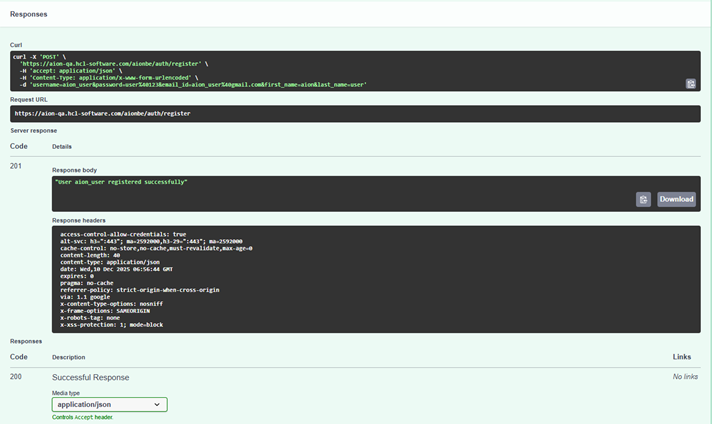712x424 pixels.
Task: Click the curl -X 'POST' line
Action: [x=40, y=57]
